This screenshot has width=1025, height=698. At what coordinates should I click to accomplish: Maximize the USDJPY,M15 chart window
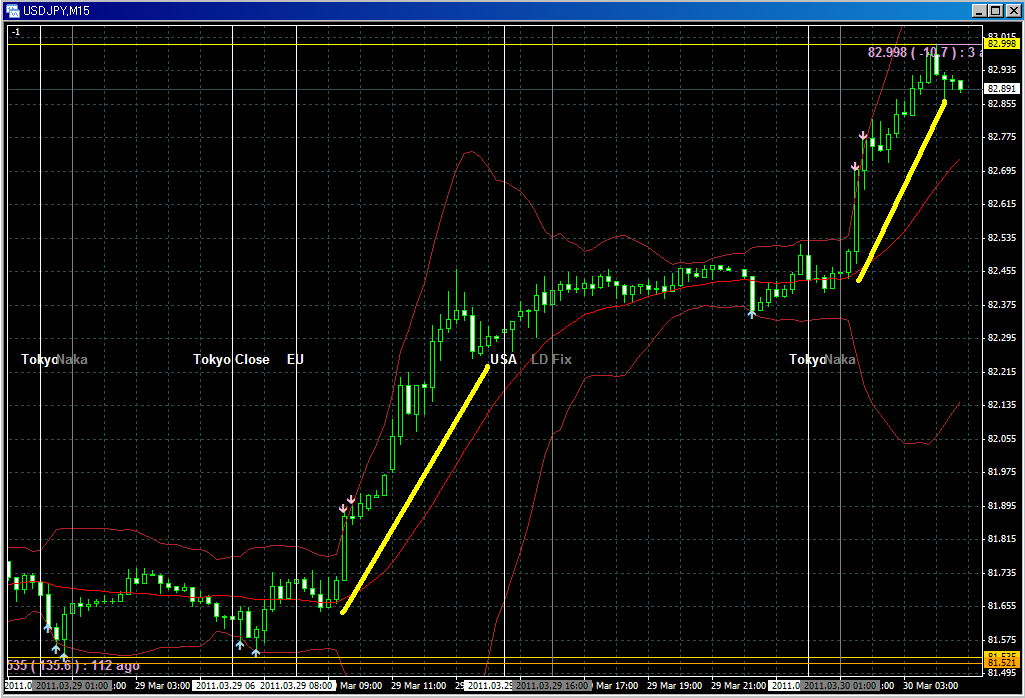tap(996, 10)
